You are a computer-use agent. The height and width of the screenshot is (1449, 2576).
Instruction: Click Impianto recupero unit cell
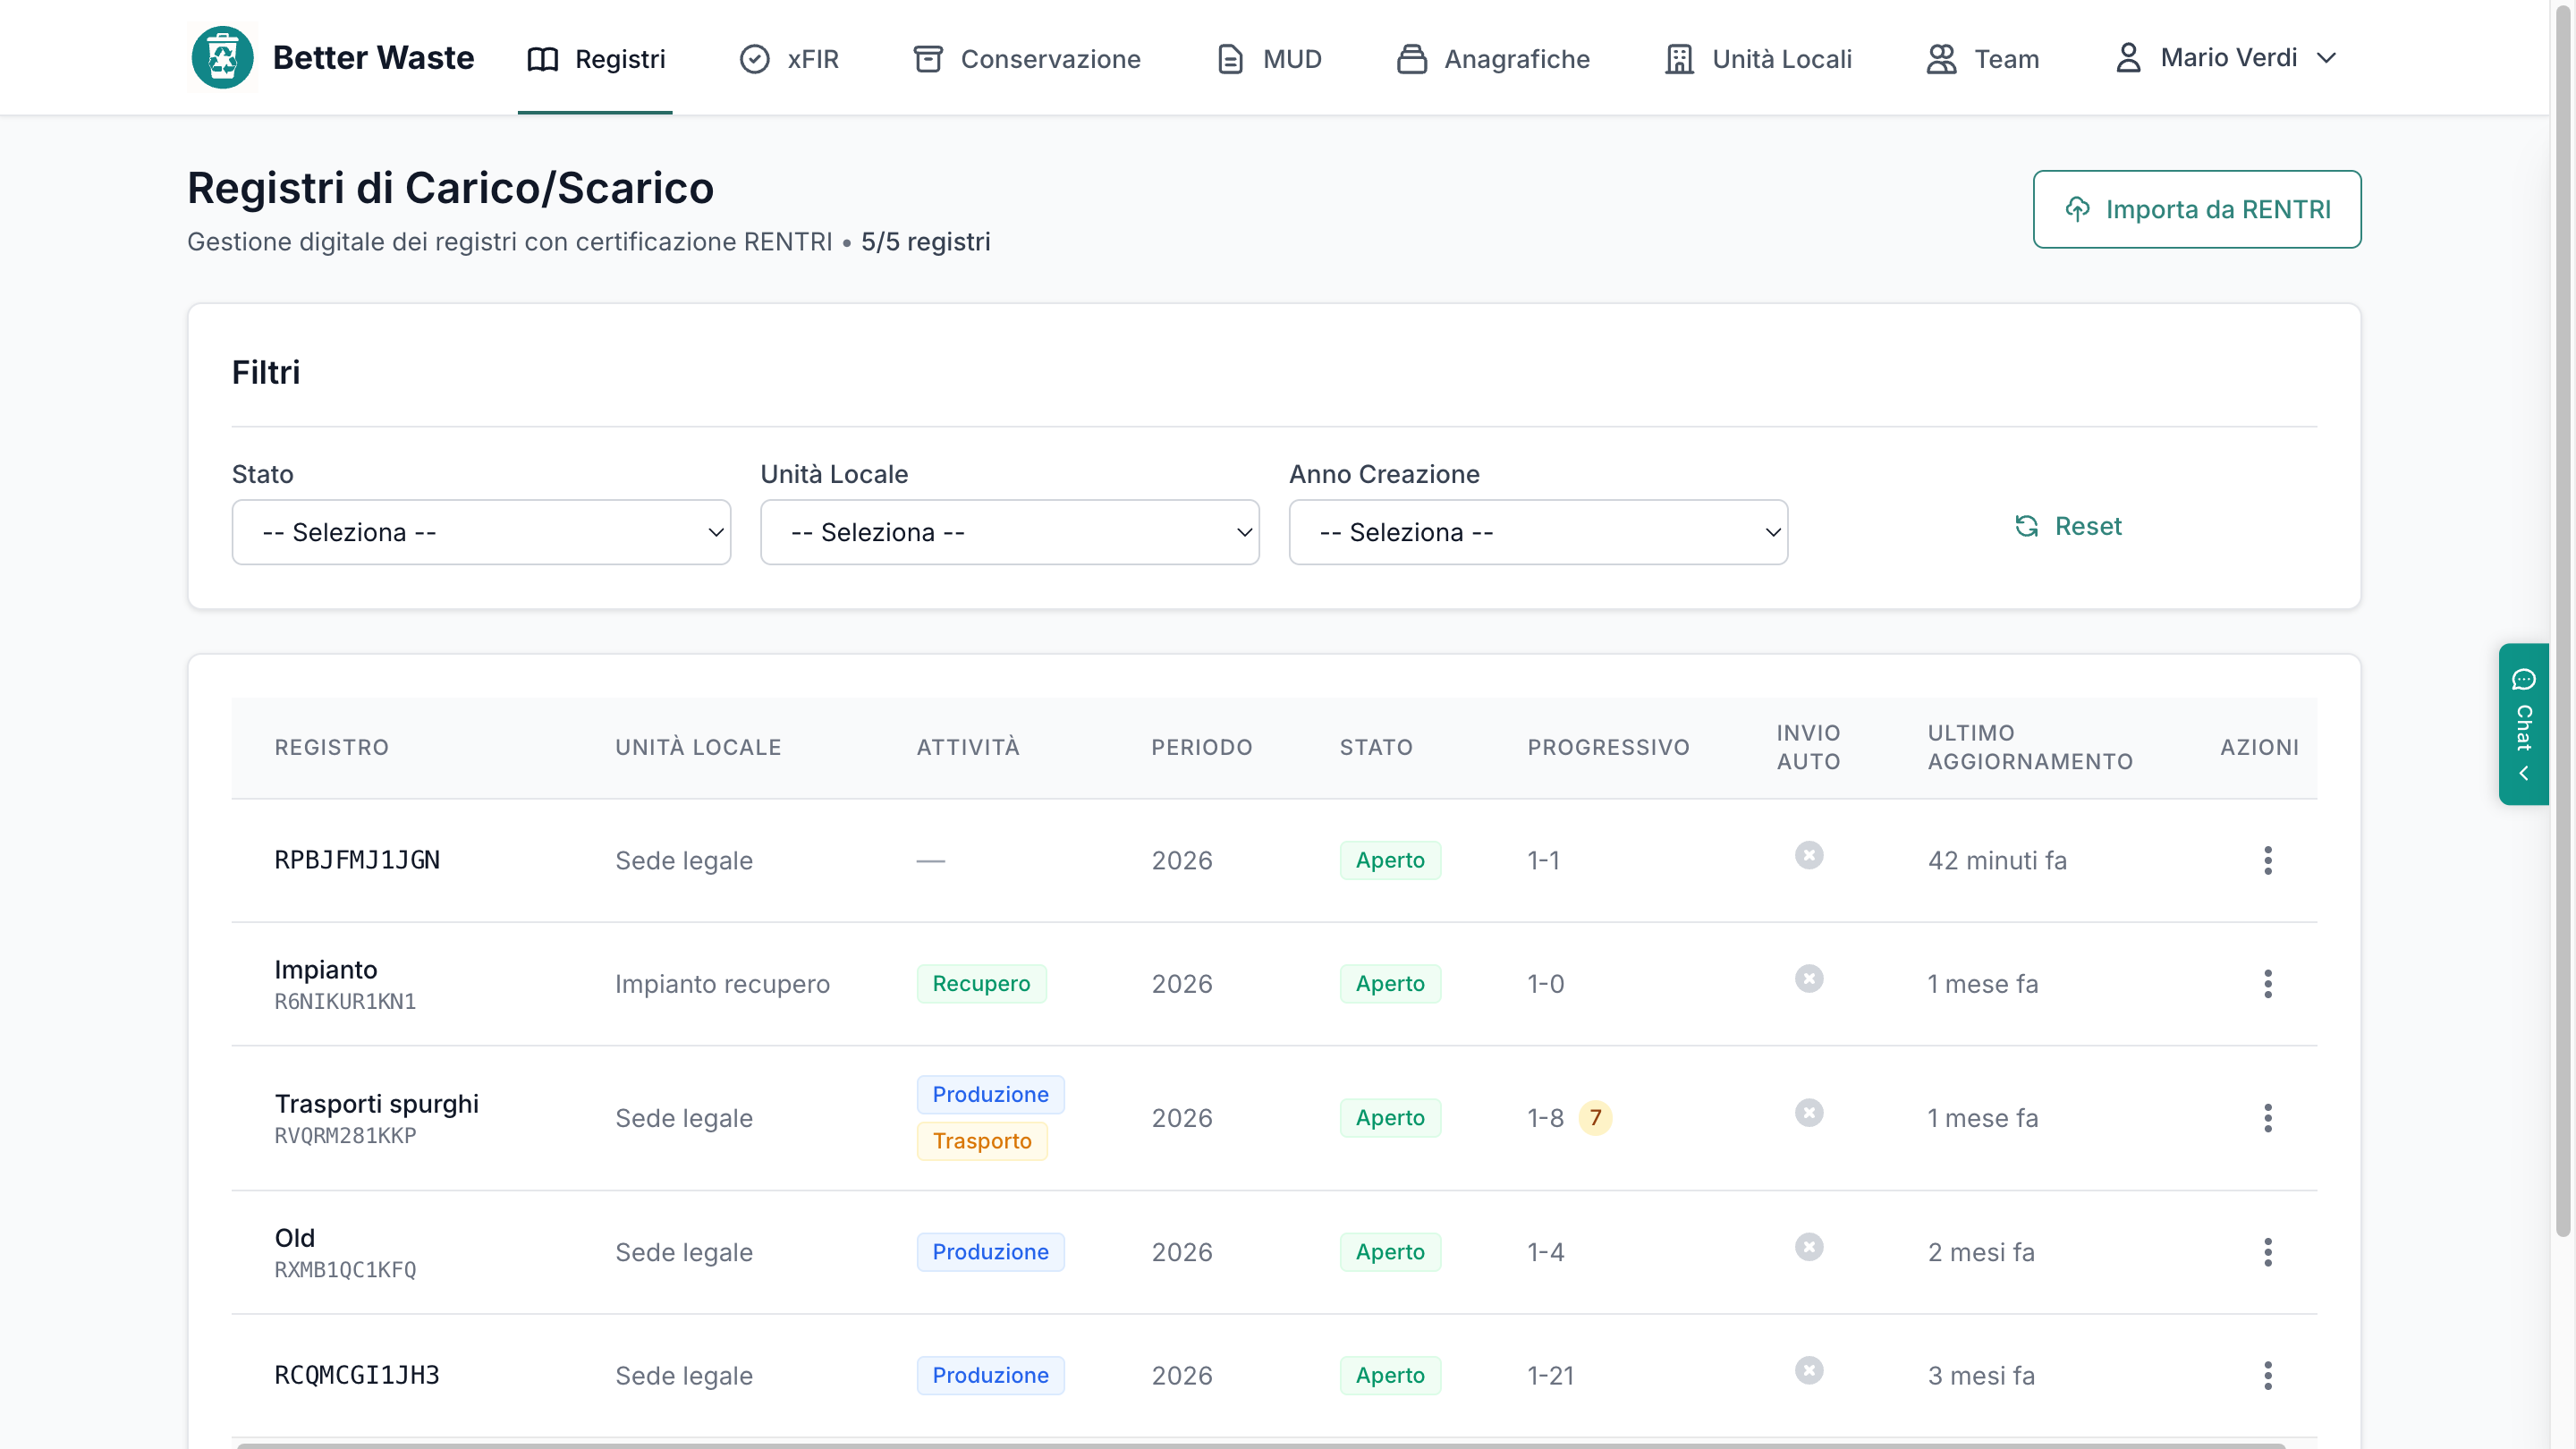[722, 984]
